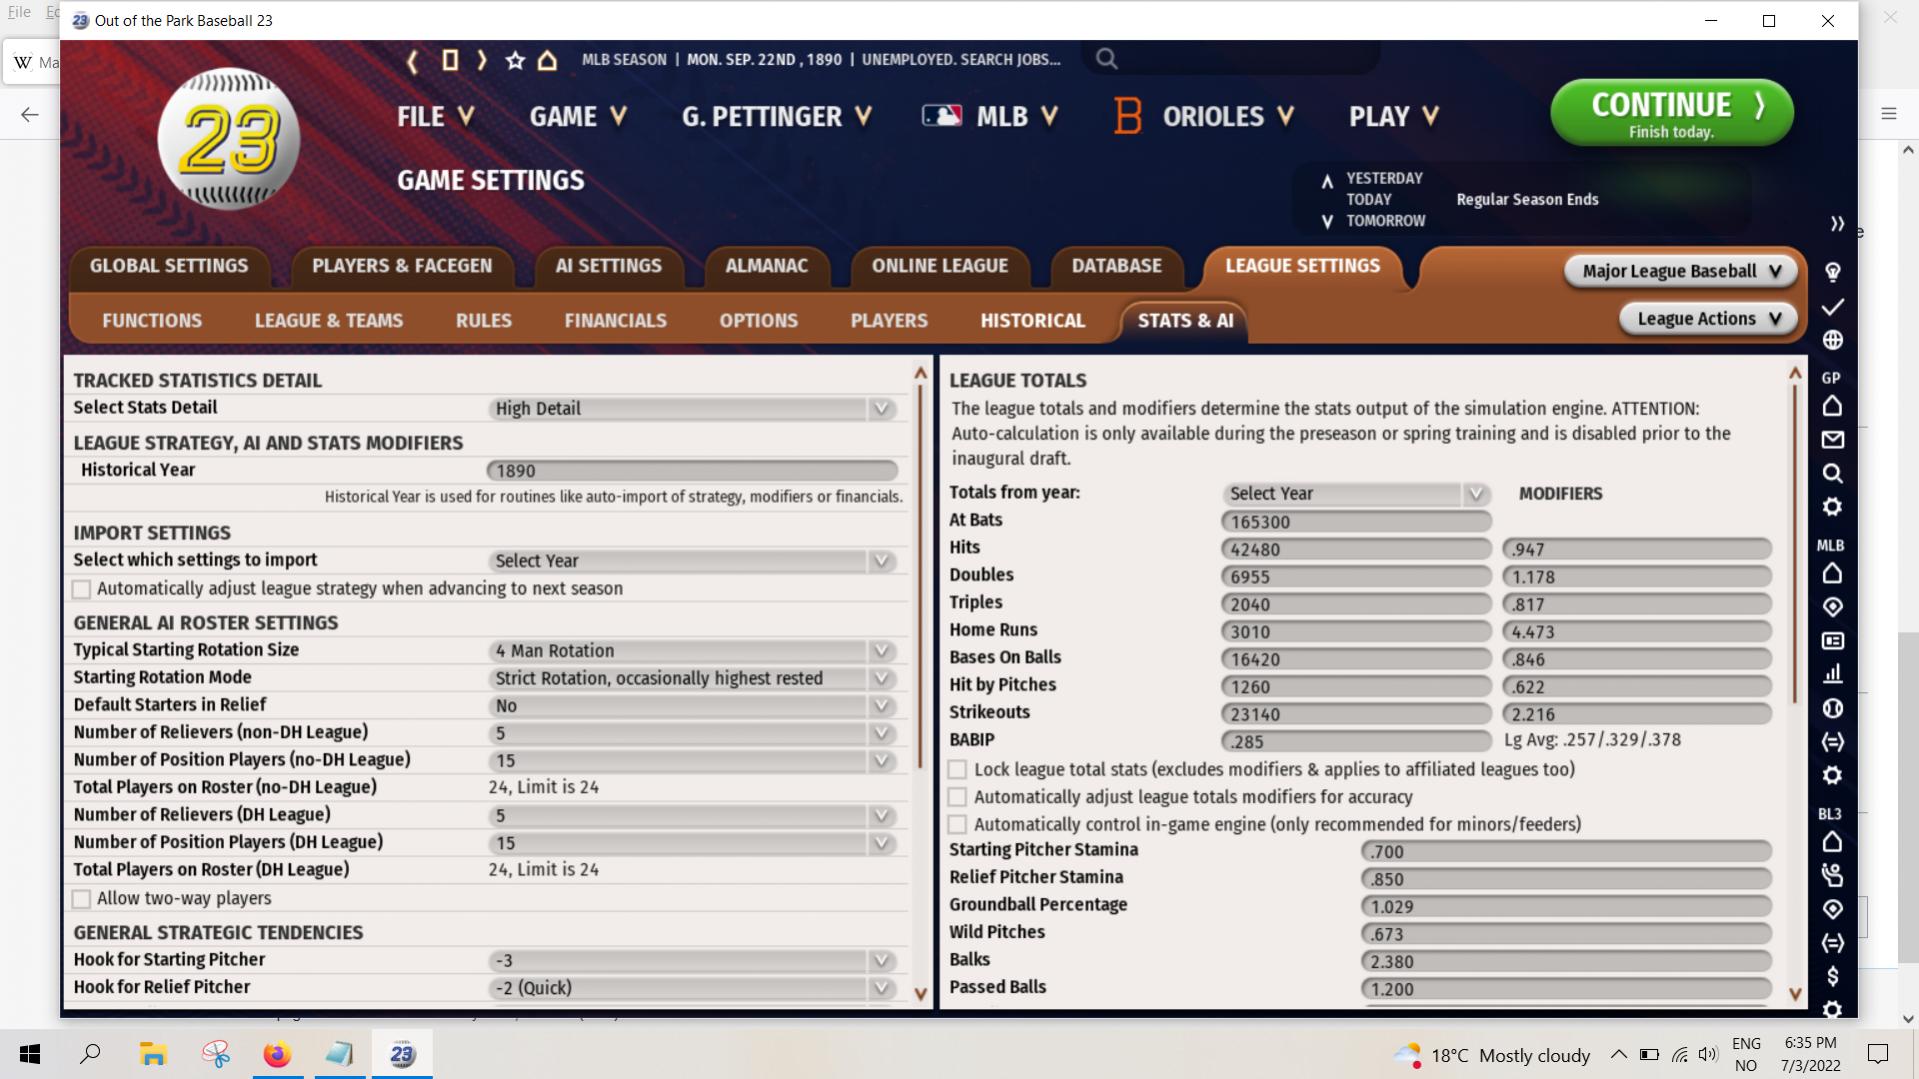
Task: Open Select Stats Detail dropdown
Action: (x=692, y=409)
